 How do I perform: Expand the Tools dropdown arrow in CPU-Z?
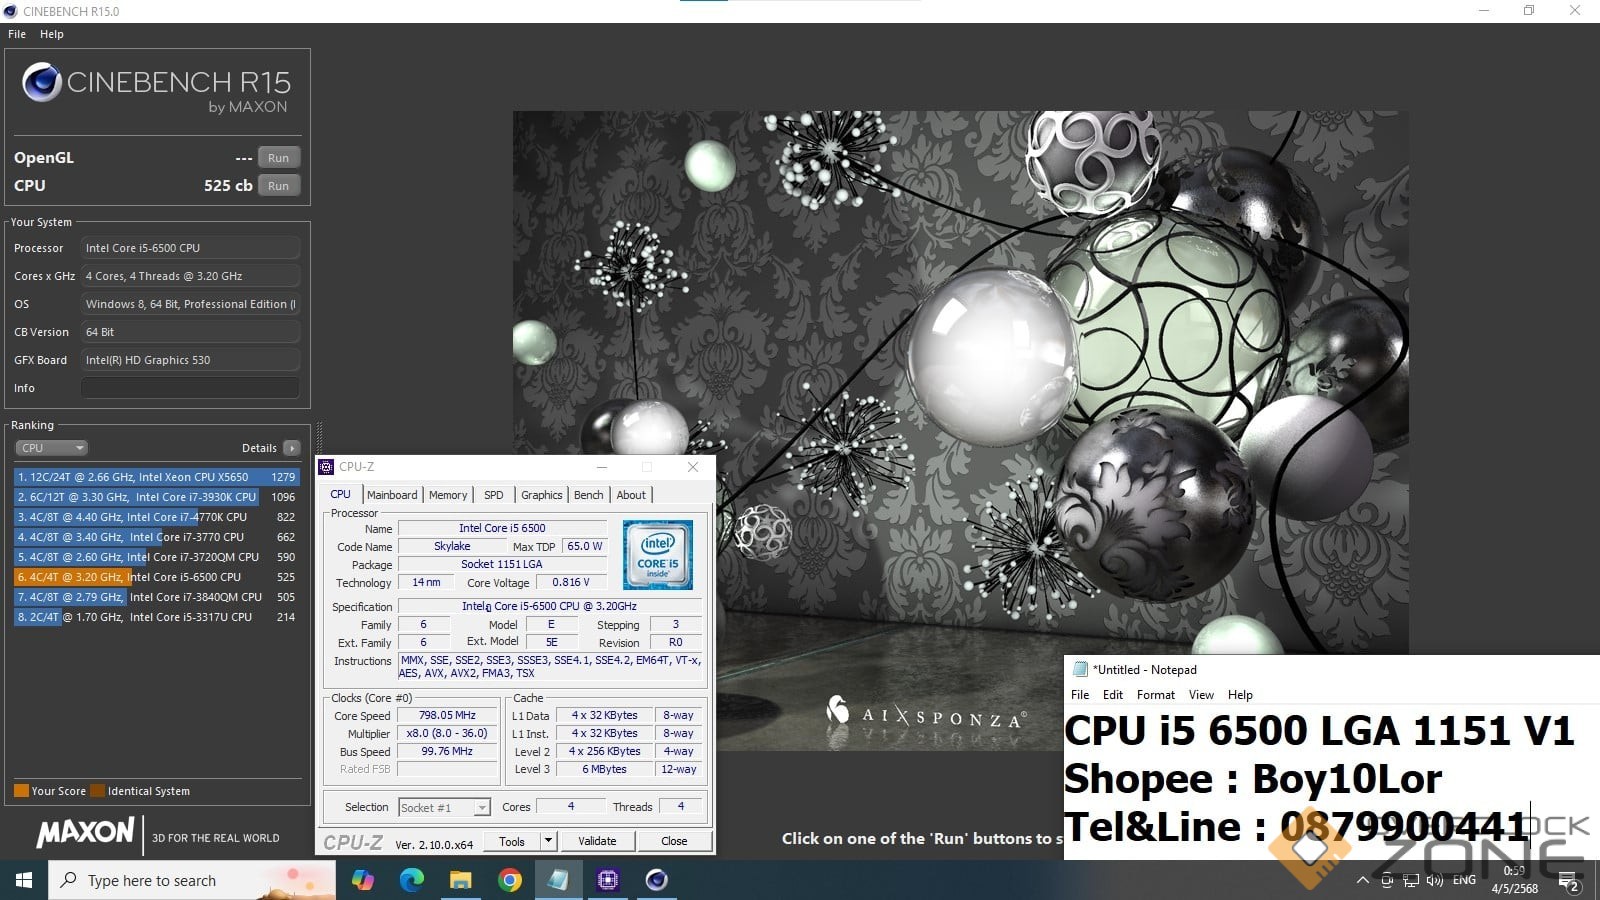click(548, 841)
